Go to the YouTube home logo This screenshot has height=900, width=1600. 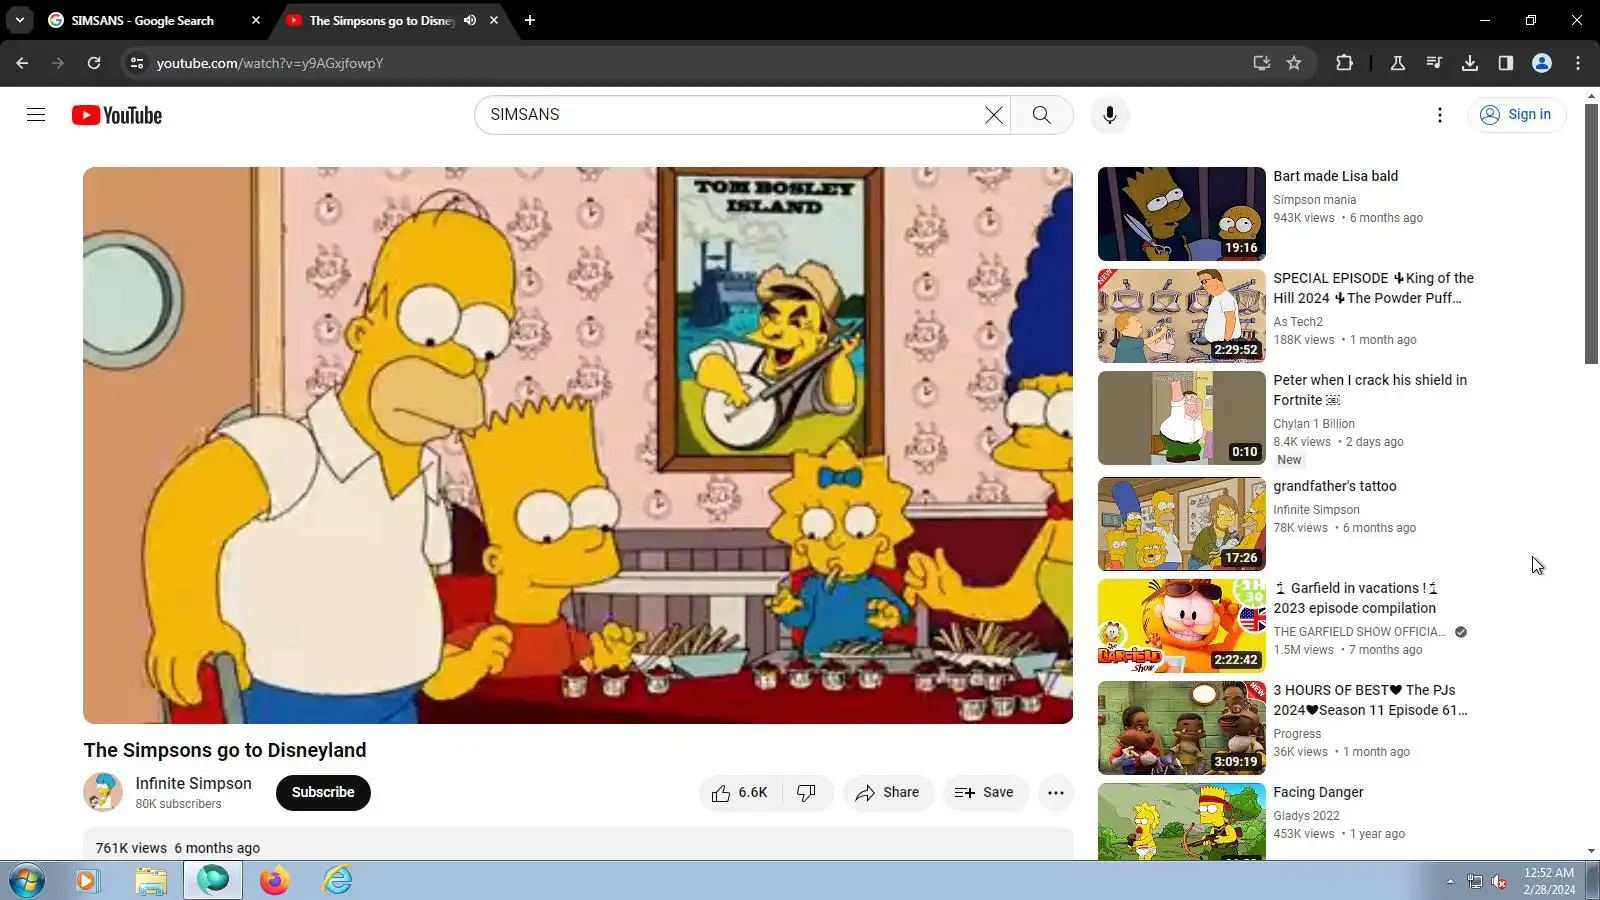(117, 115)
